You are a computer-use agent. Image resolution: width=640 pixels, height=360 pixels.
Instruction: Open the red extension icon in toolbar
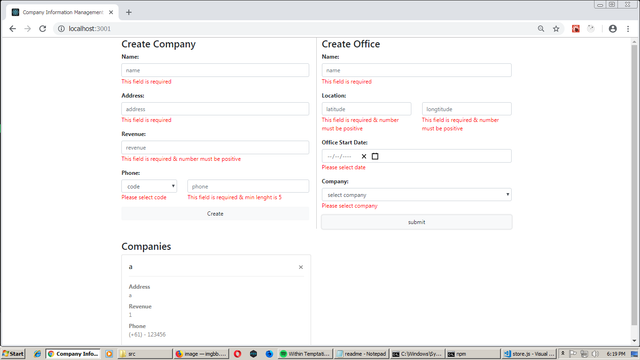576,29
